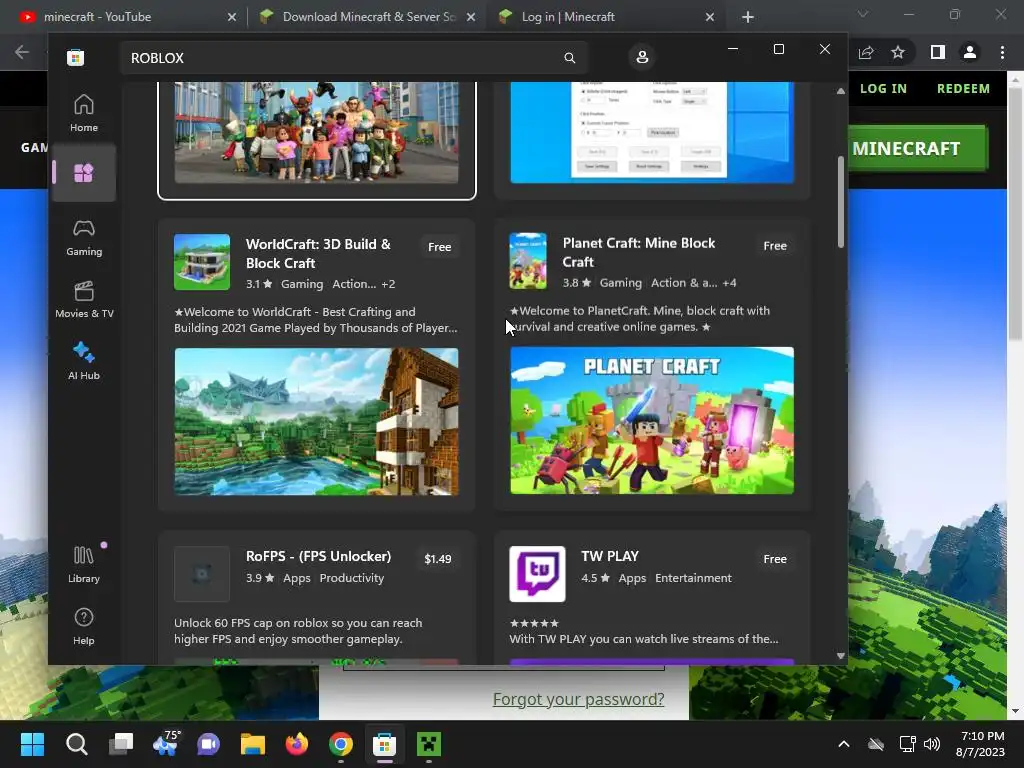
Task: Open the clock and date in the taskbar
Action: coord(980,744)
